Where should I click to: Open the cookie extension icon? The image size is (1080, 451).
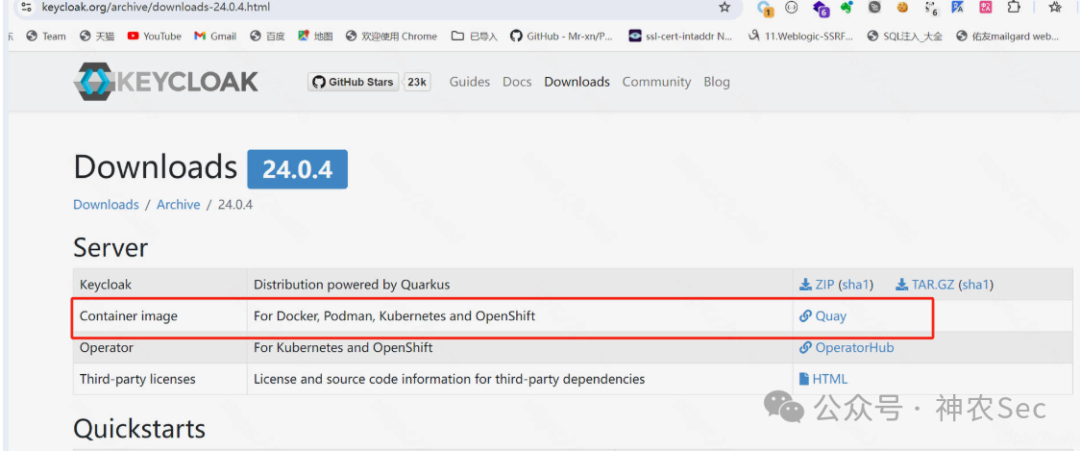(902, 7)
